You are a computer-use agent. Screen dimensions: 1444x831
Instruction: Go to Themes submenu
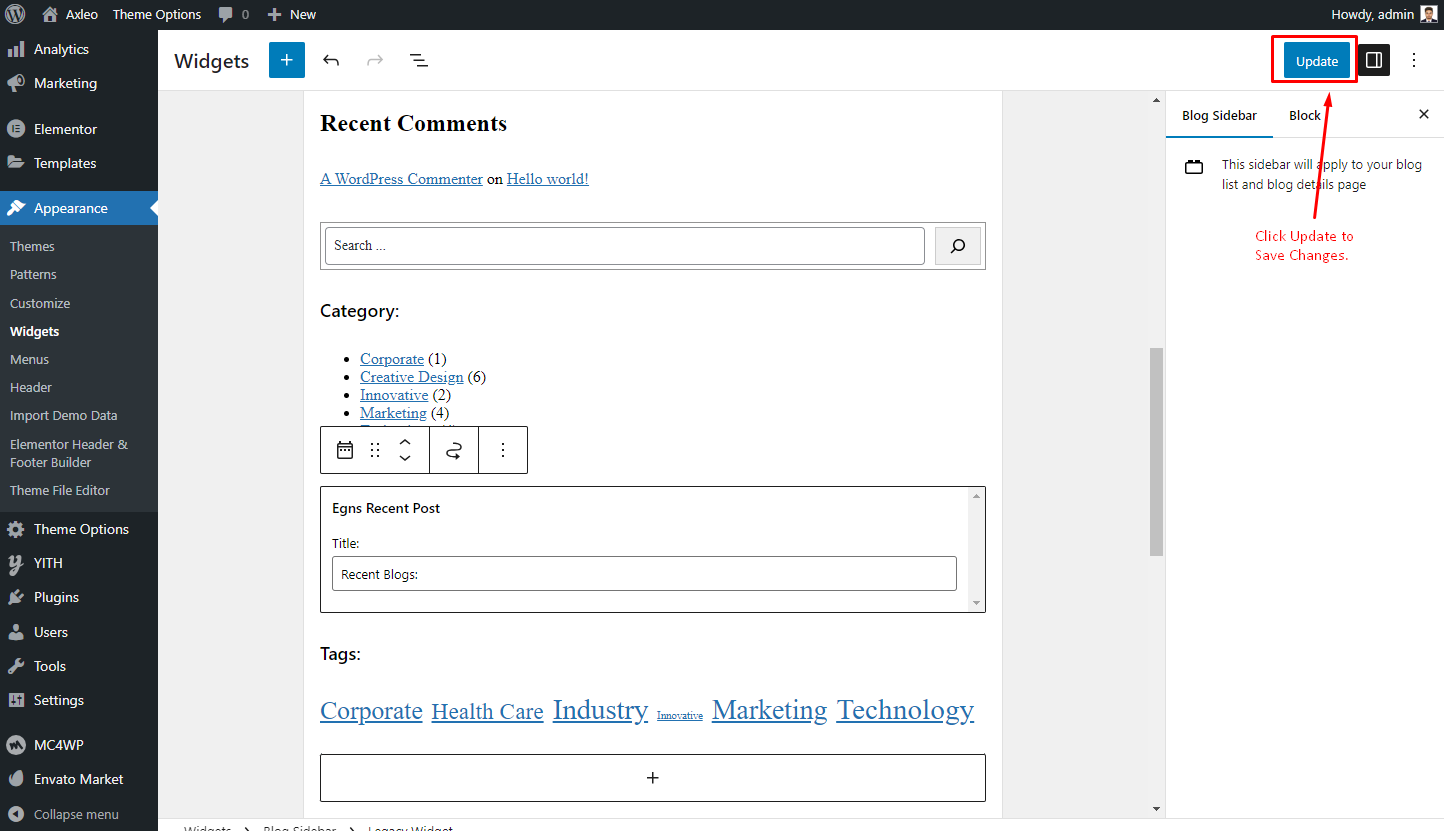click(32, 246)
